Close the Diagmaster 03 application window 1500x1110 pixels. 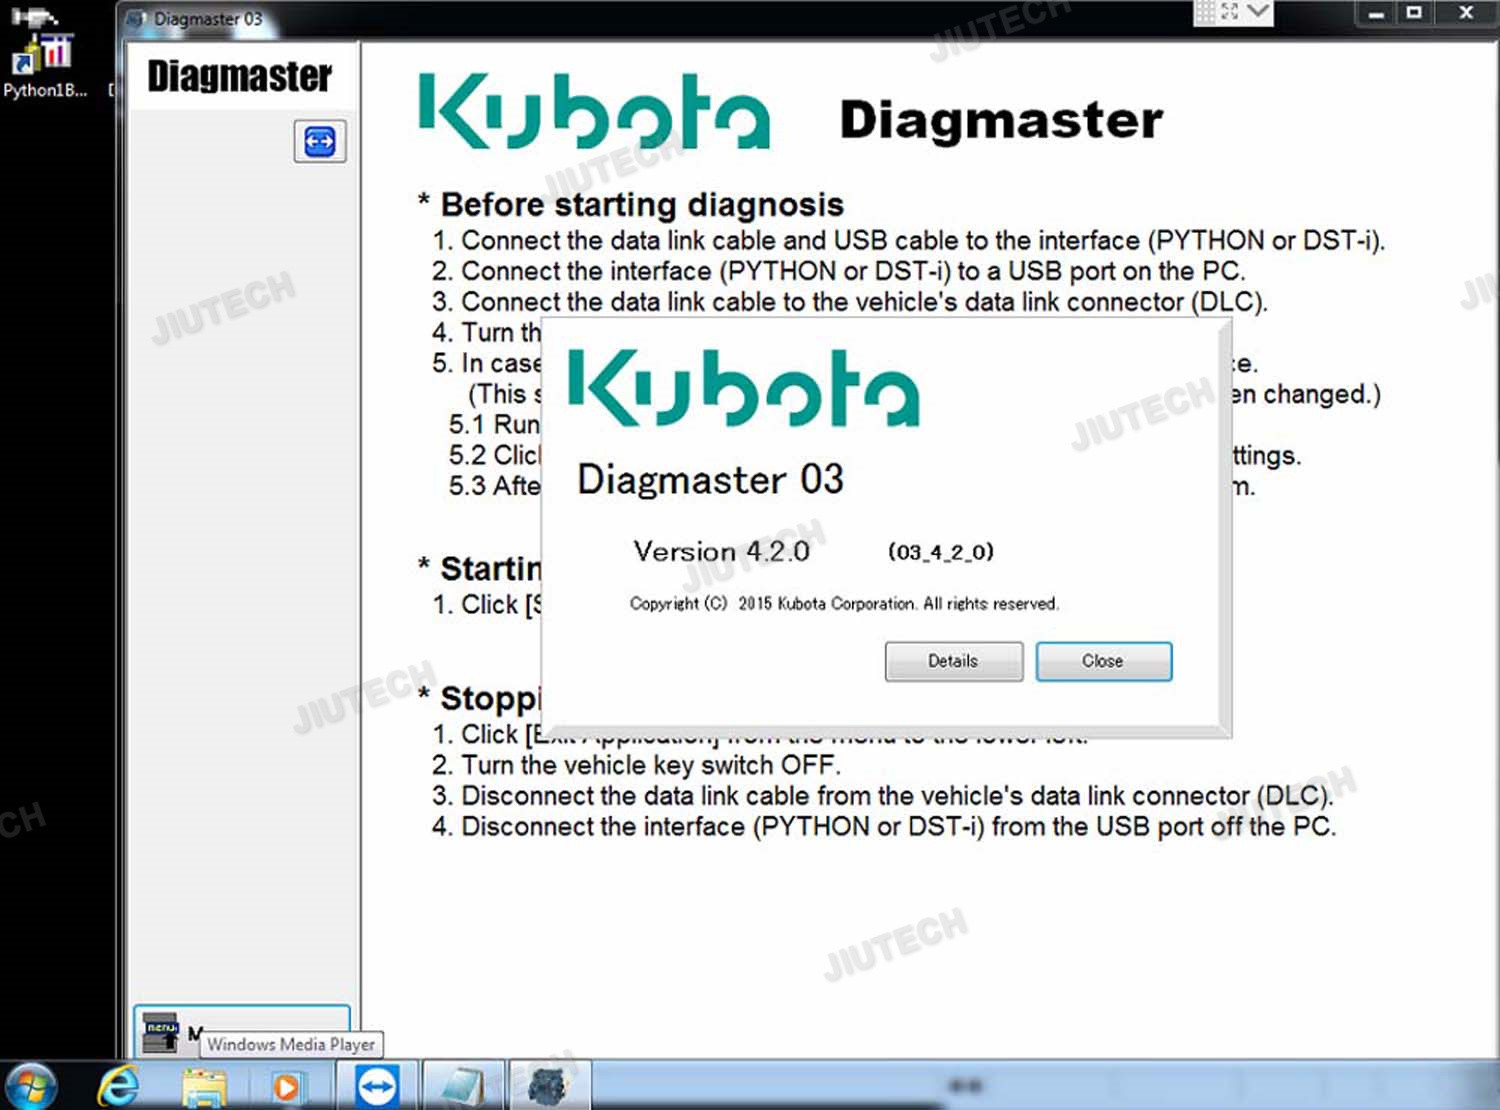click(1466, 13)
